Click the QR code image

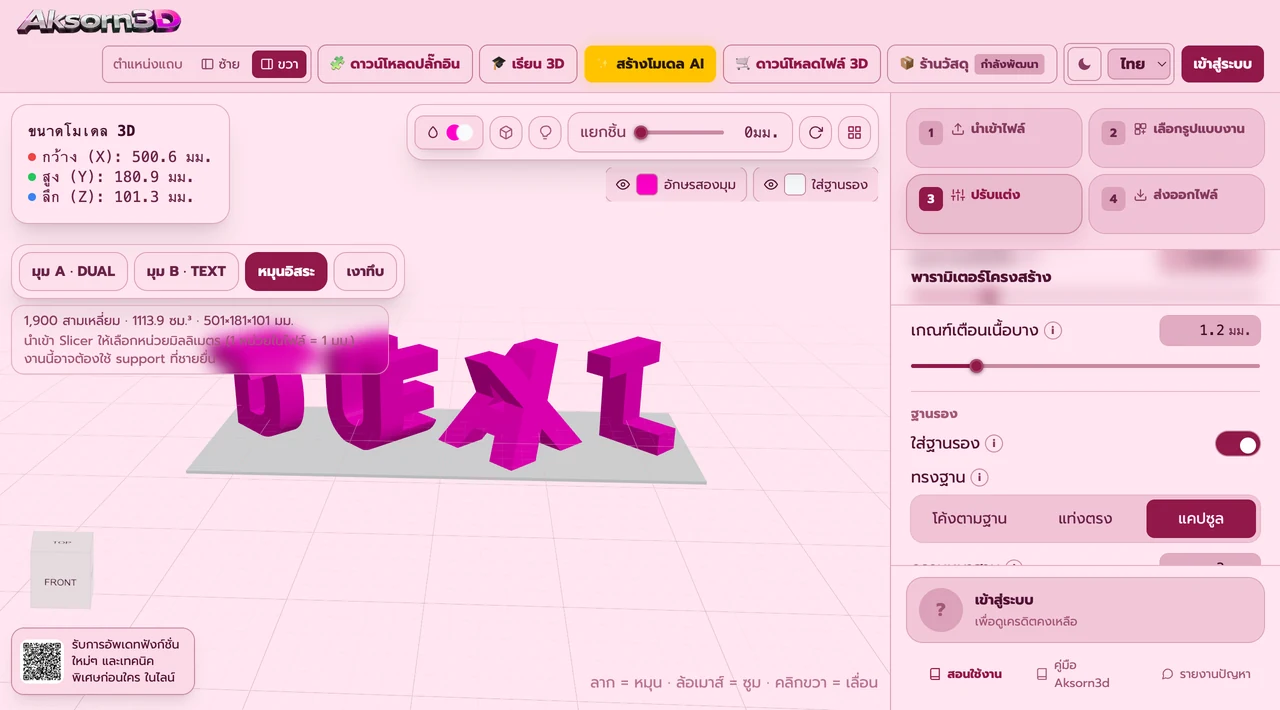42,661
